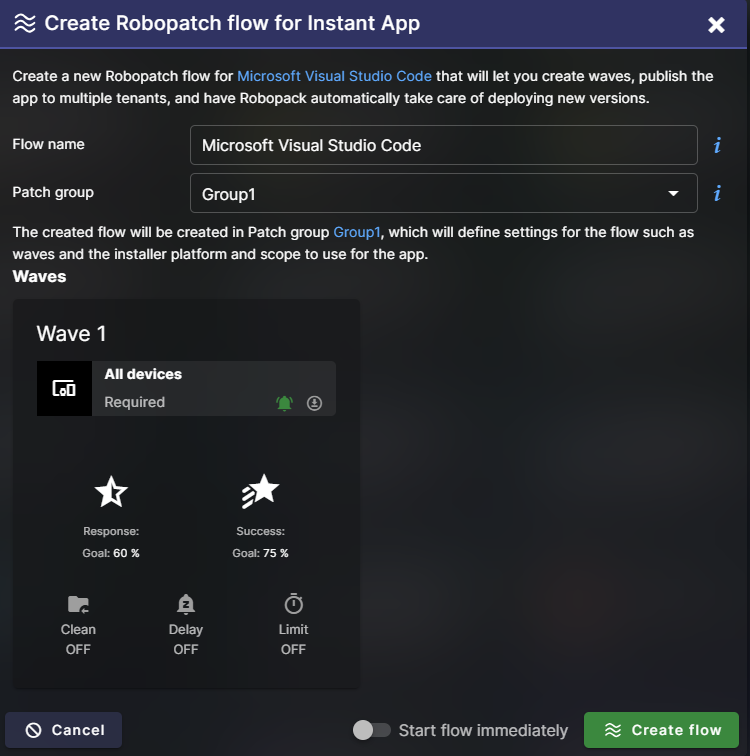Click the All devices label
The height and width of the screenshot is (756, 750).
tap(143, 374)
